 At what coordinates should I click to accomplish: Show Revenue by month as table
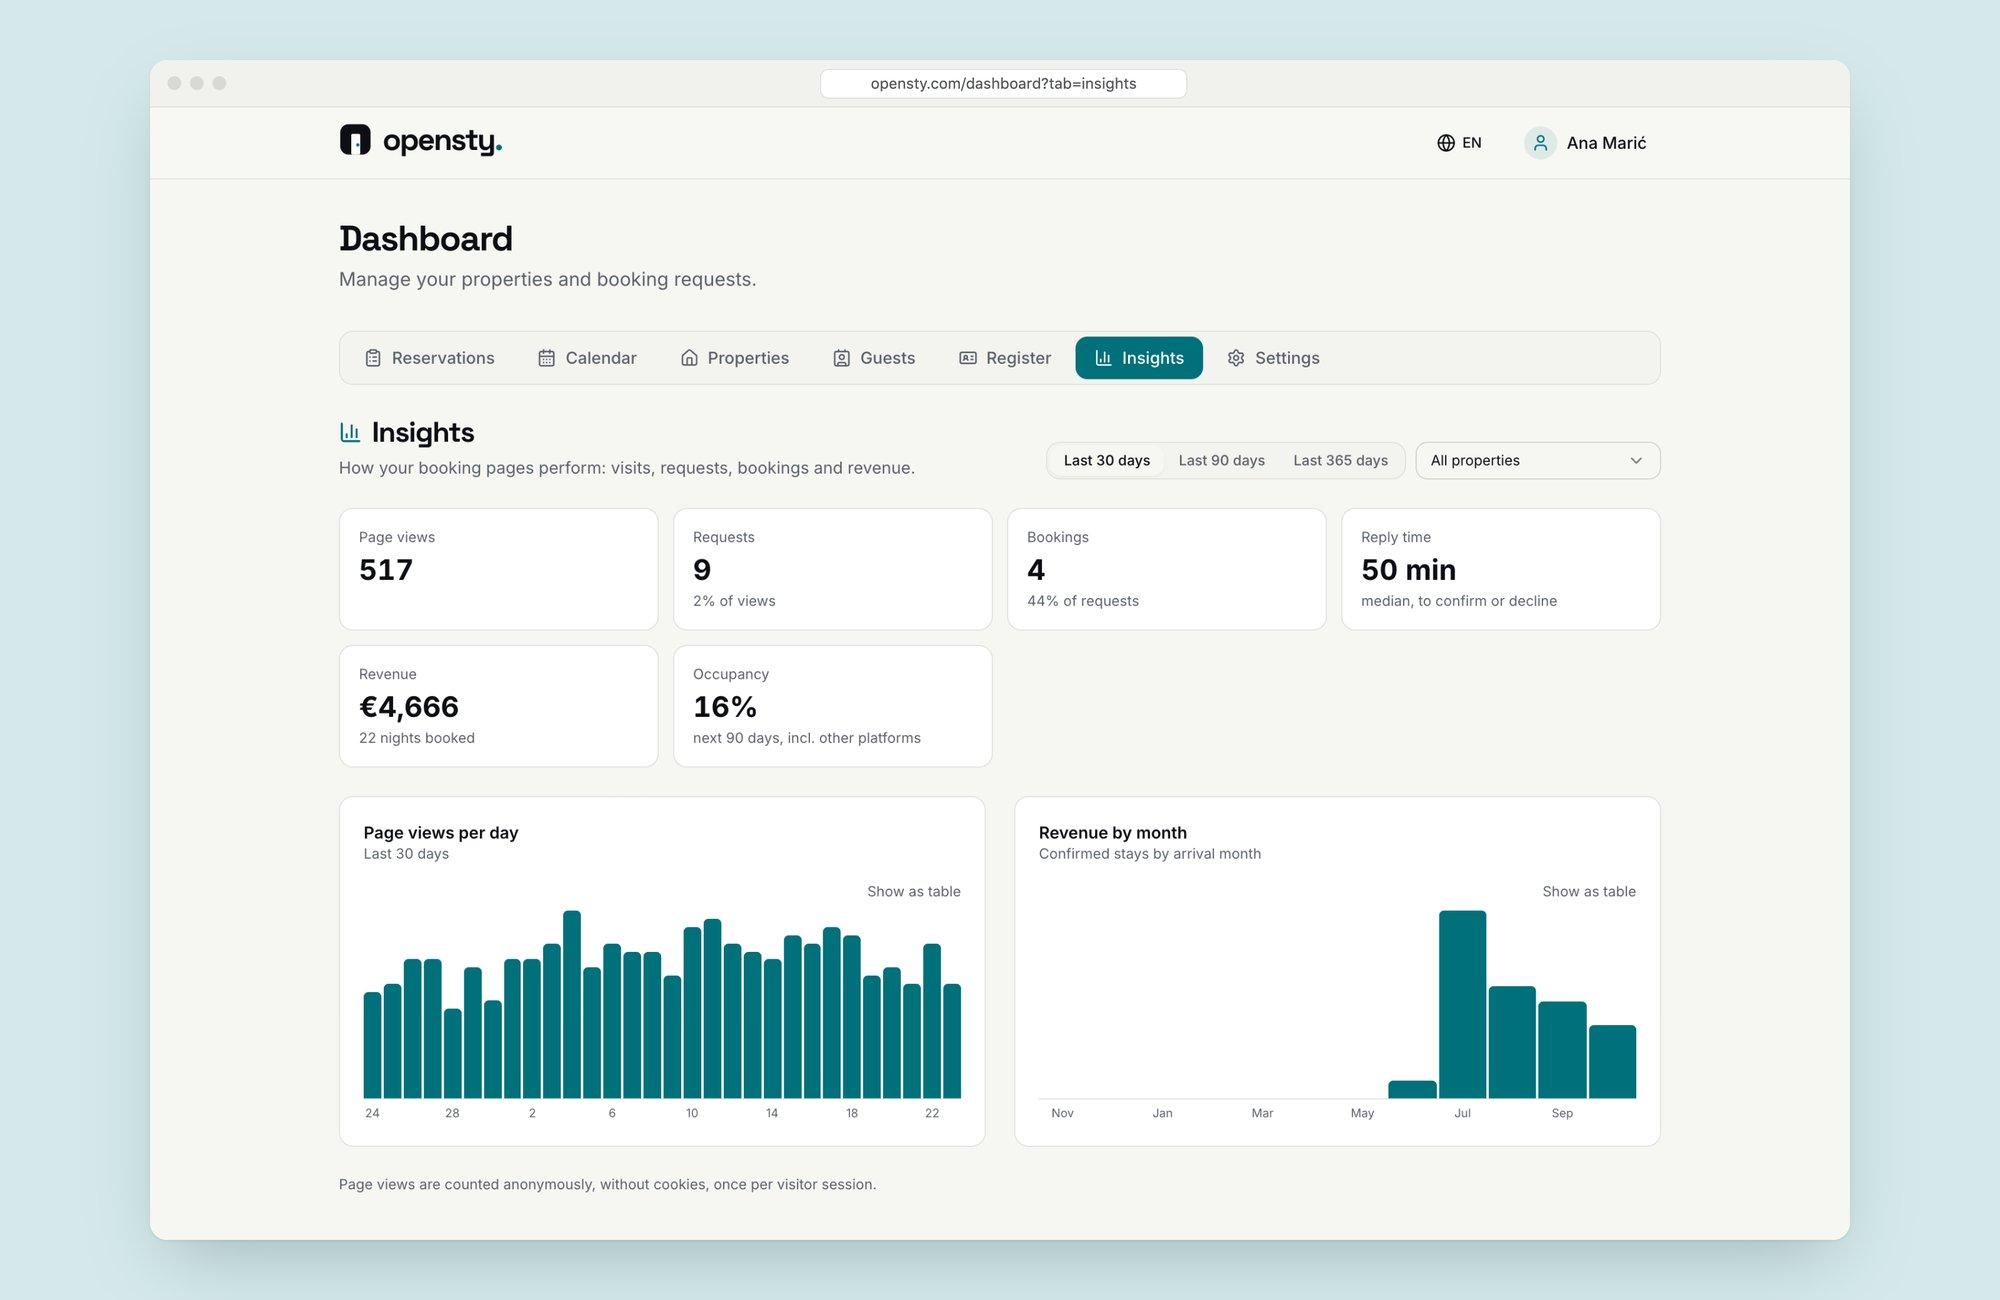coord(1588,891)
